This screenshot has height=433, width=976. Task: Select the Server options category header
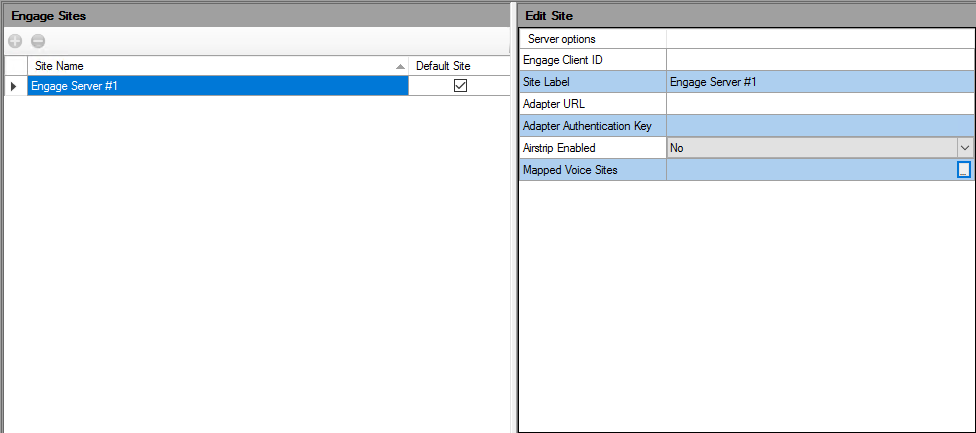(x=561, y=39)
